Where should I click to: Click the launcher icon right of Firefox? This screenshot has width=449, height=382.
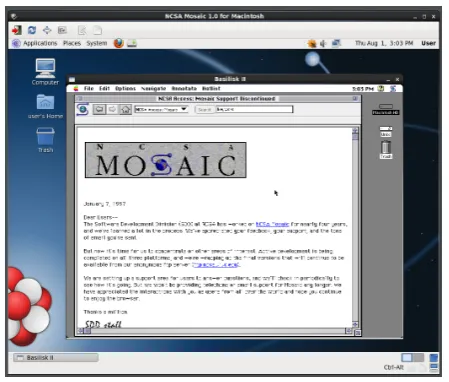point(132,43)
